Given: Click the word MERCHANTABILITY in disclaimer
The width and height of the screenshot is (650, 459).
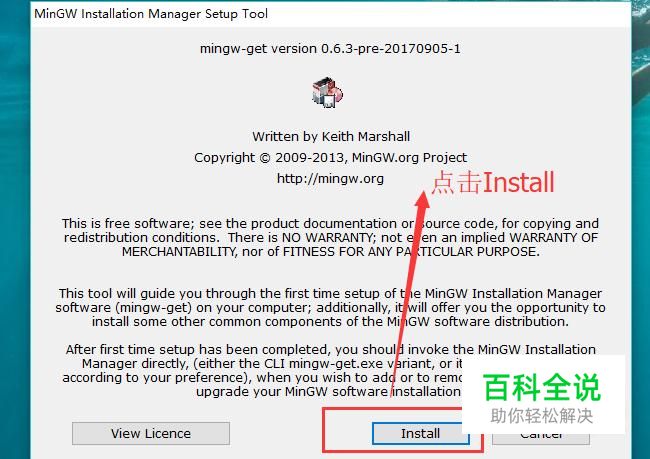Looking at the screenshot, I should [x=179, y=252].
